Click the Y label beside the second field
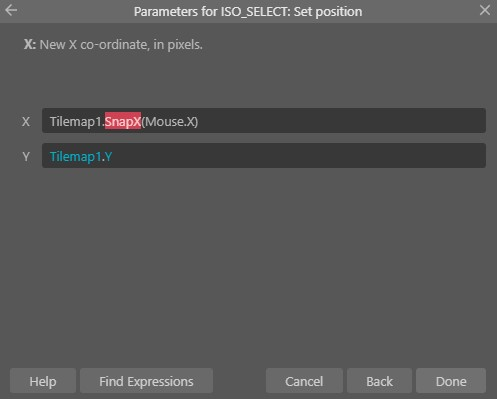The image size is (497, 399). tap(26, 156)
